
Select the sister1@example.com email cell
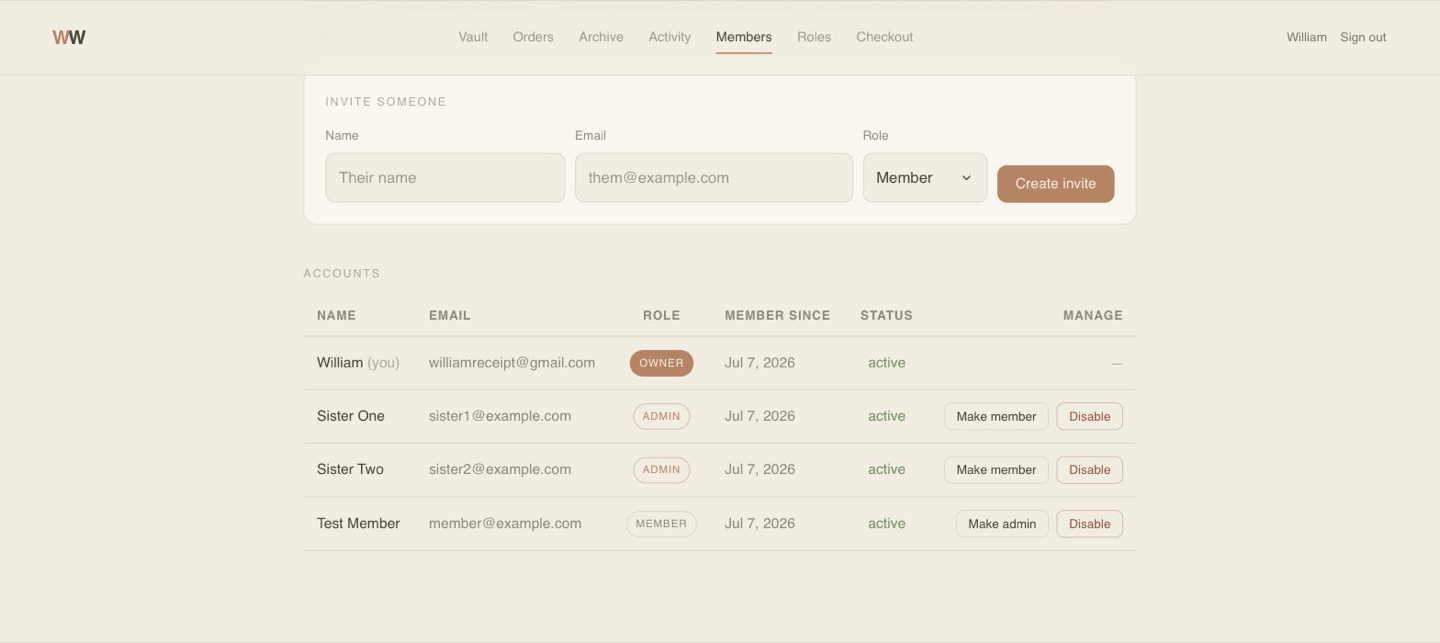click(x=500, y=416)
